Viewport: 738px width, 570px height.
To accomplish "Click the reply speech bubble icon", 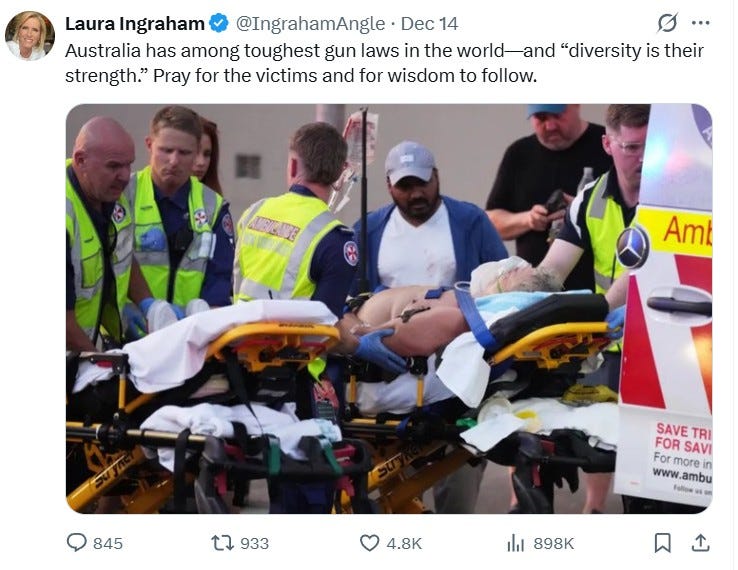I will (x=77, y=543).
